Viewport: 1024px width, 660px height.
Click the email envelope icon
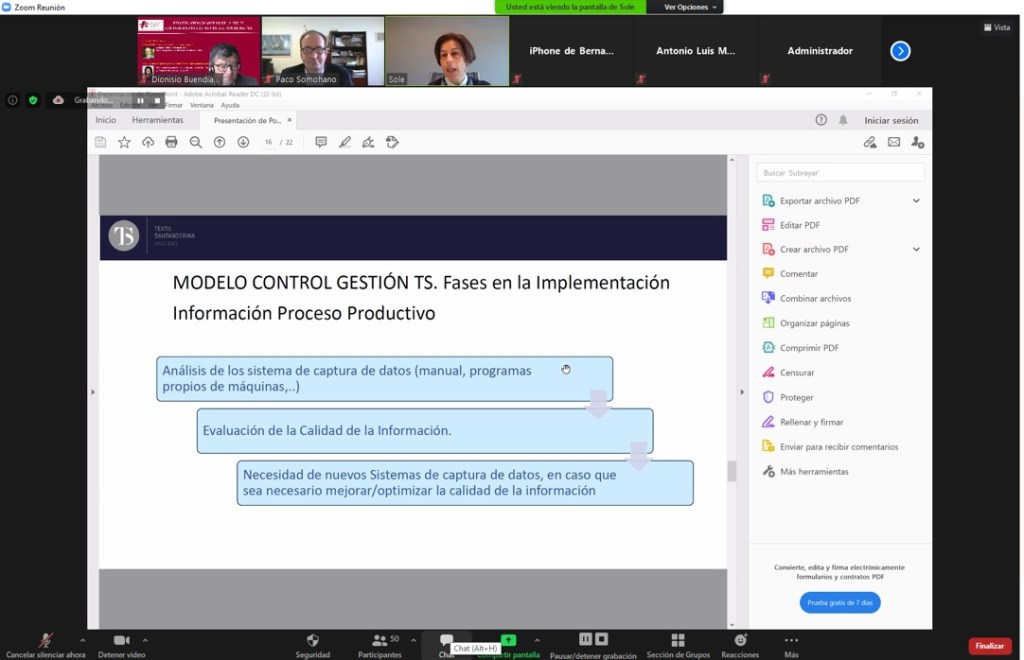pyautogui.click(x=894, y=142)
